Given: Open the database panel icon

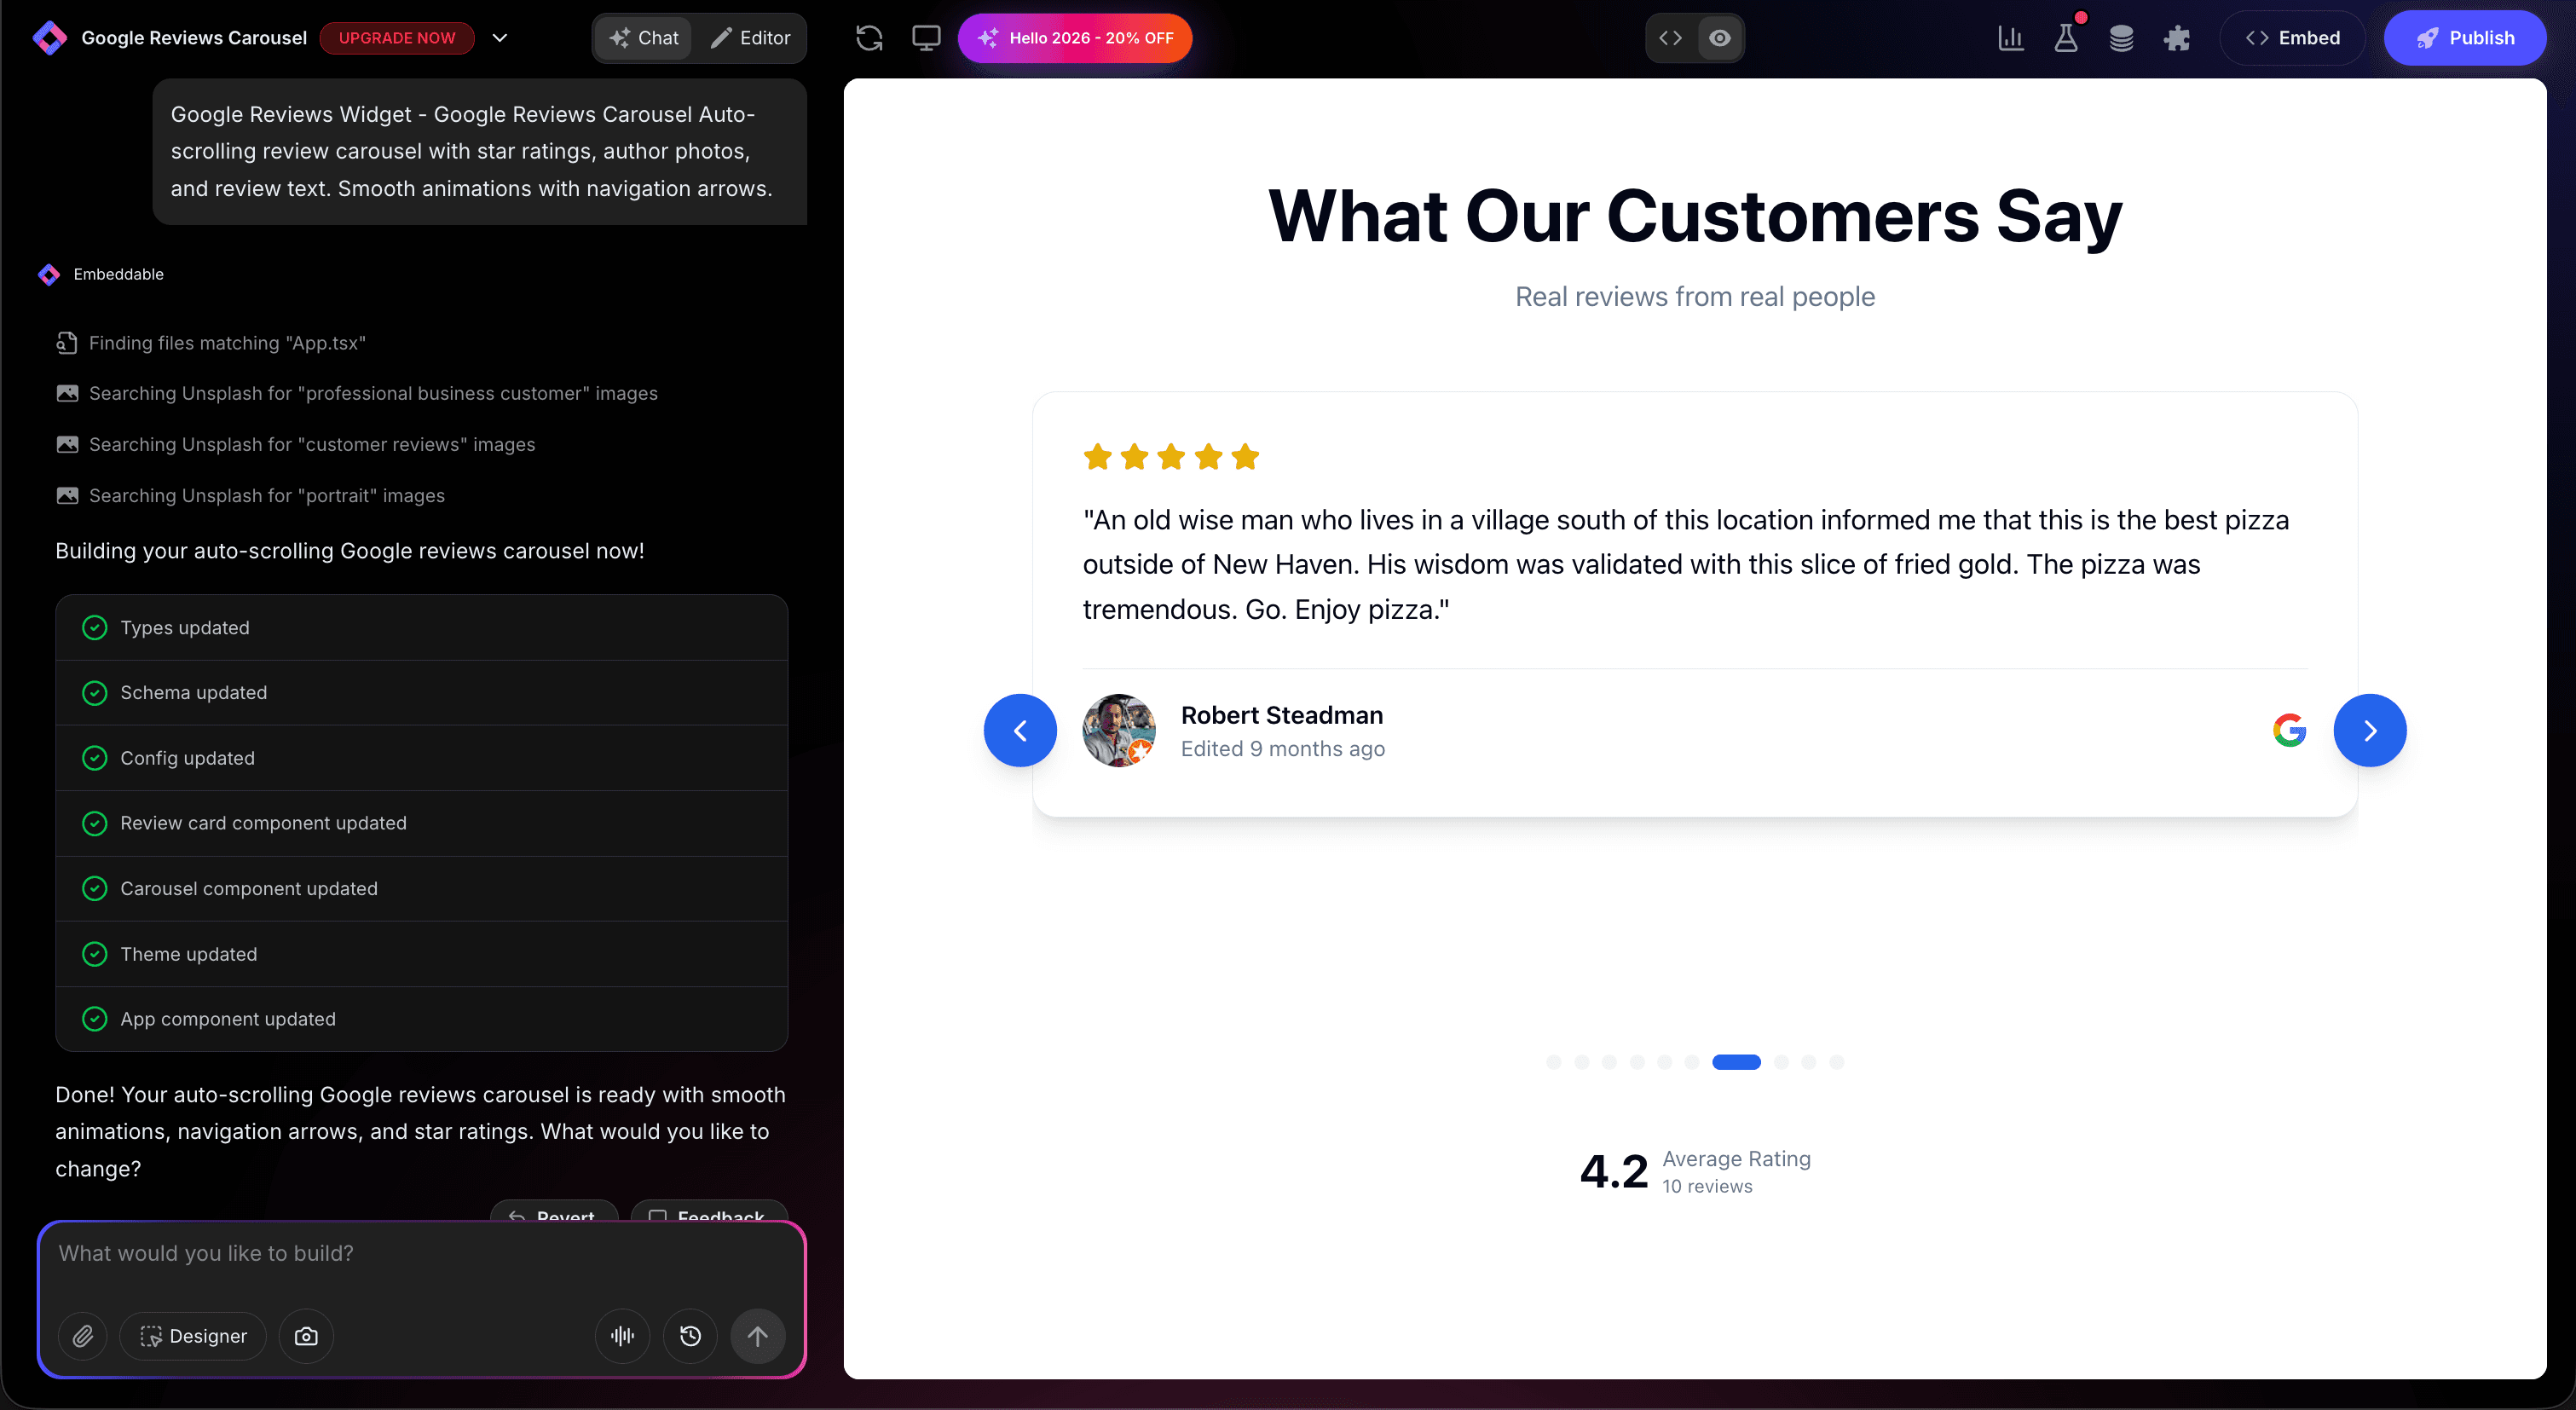Looking at the screenshot, I should (x=2122, y=37).
